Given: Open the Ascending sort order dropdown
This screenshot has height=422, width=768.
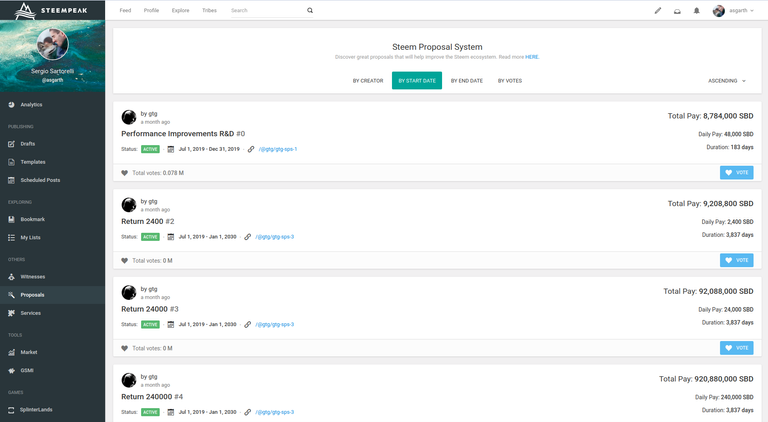Looking at the screenshot, I should click(x=727, y=81).
